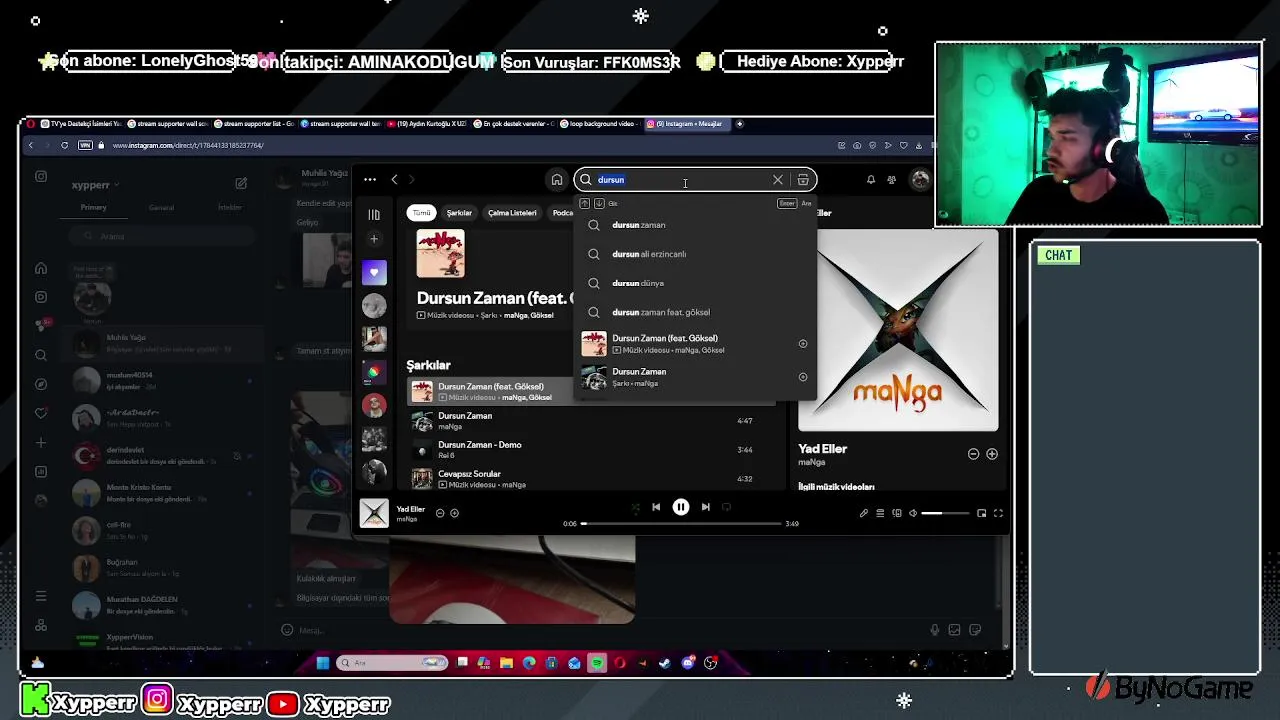The height and width of the screenshot is (720, 1280).
Task: Open Liked Songs heart playlist
Action: coord(374,272)
